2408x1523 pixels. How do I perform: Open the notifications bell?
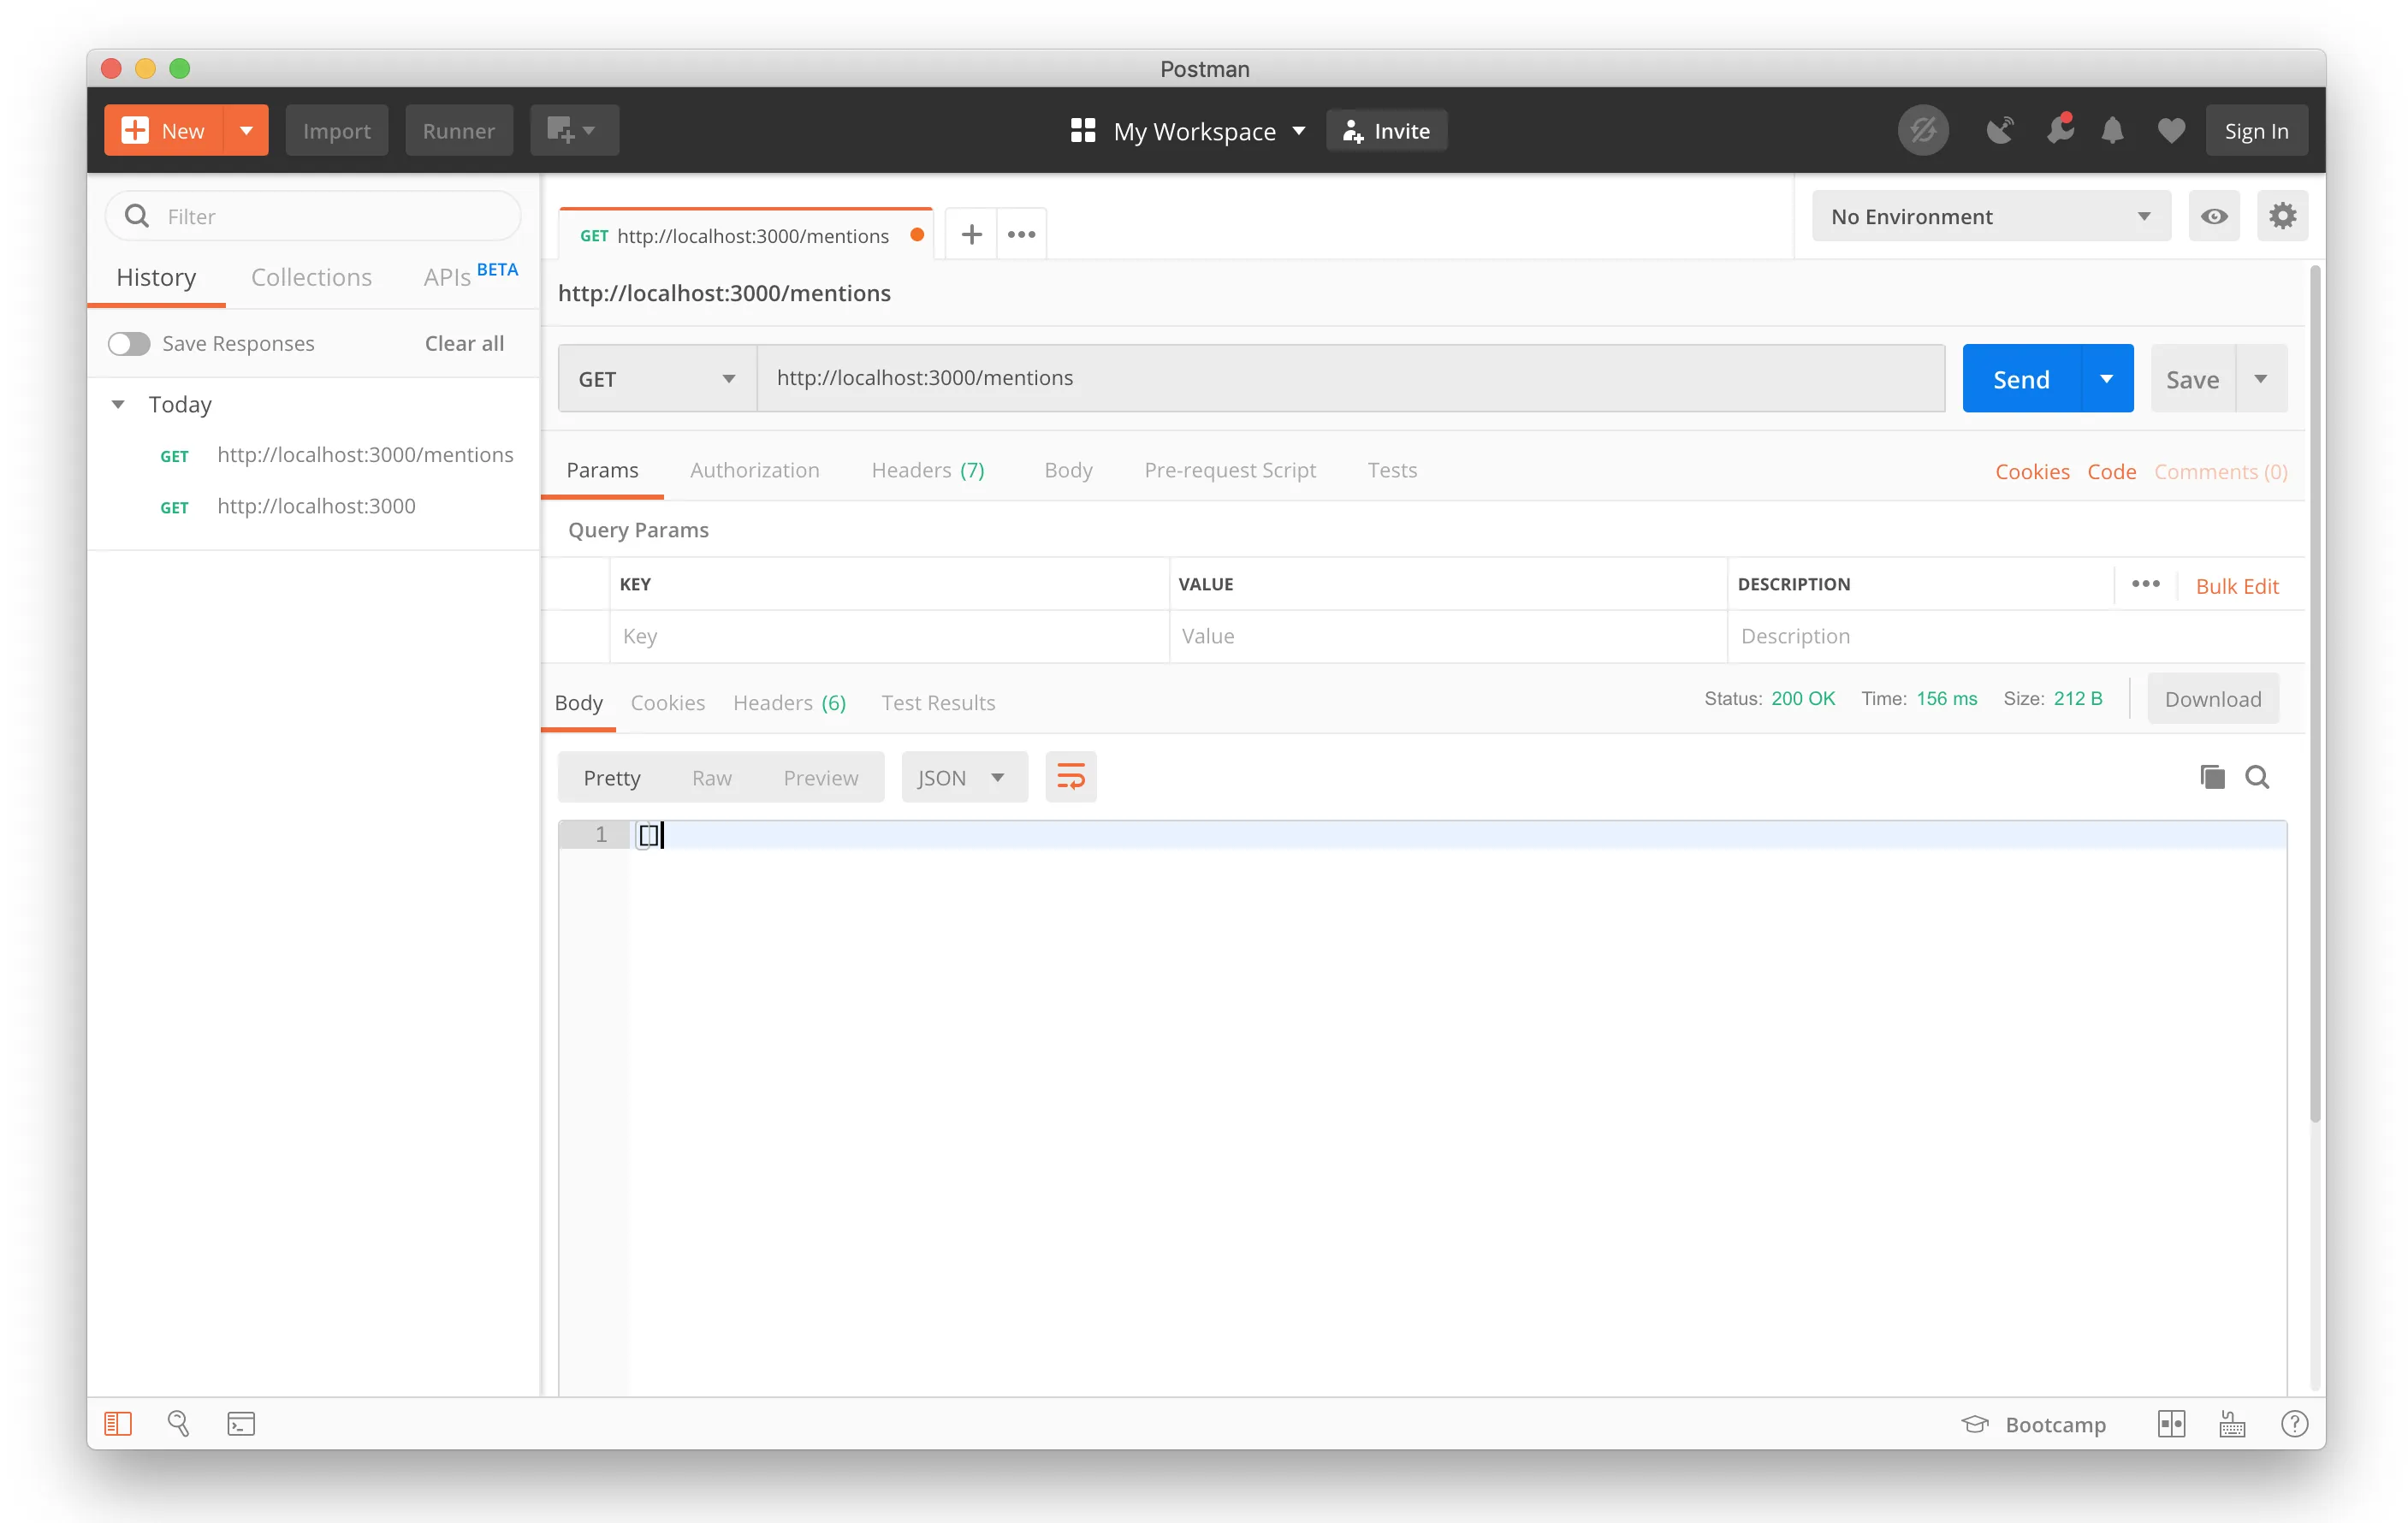(x=2112, y=130)
